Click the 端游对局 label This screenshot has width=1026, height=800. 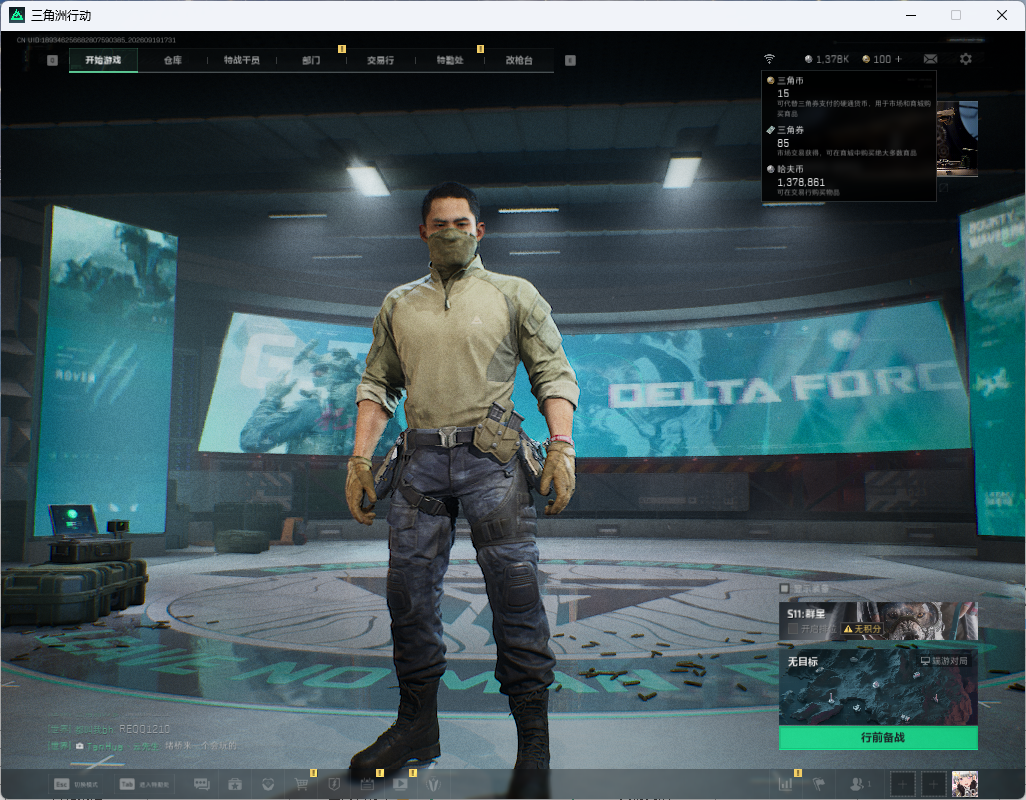coord(944,661)
